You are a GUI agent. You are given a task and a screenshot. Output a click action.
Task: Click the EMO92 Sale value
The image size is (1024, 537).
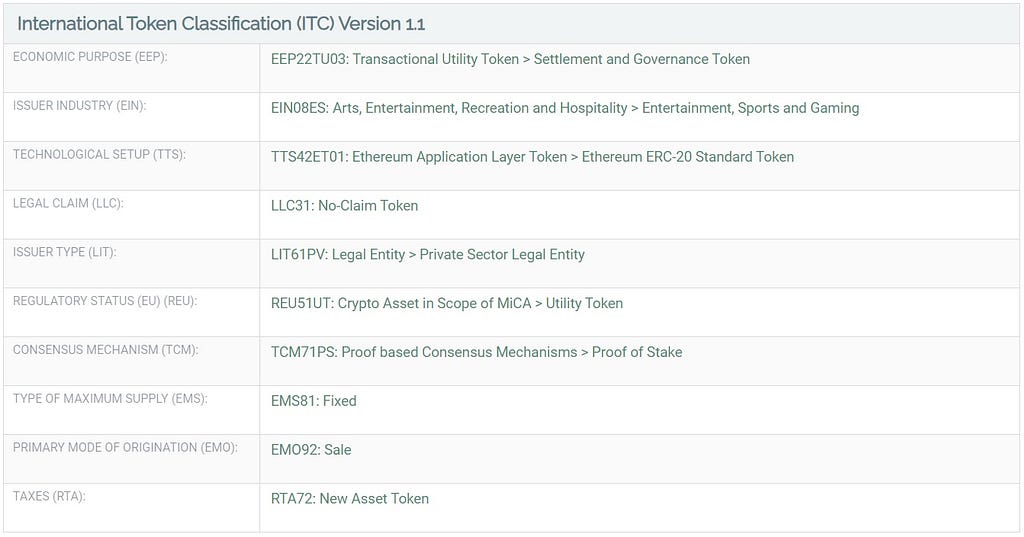[311, 450]
